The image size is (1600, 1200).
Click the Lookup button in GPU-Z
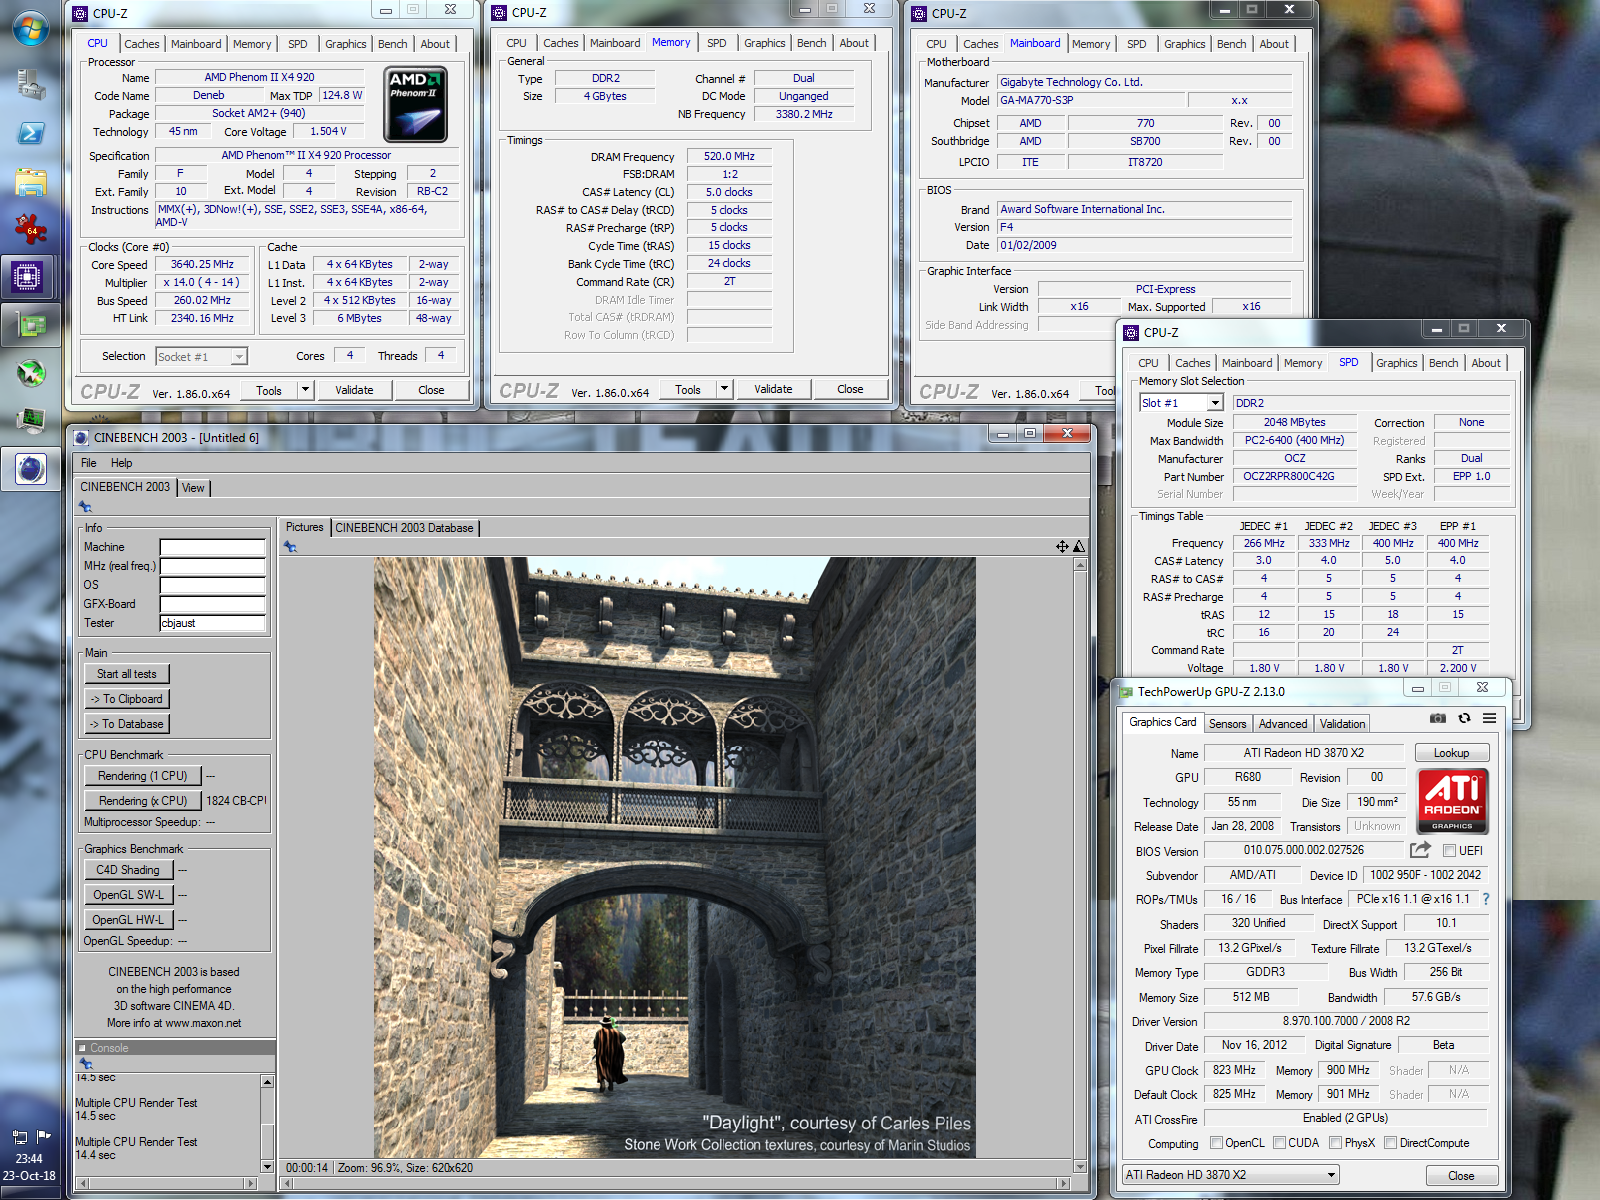click(1451, 753)
